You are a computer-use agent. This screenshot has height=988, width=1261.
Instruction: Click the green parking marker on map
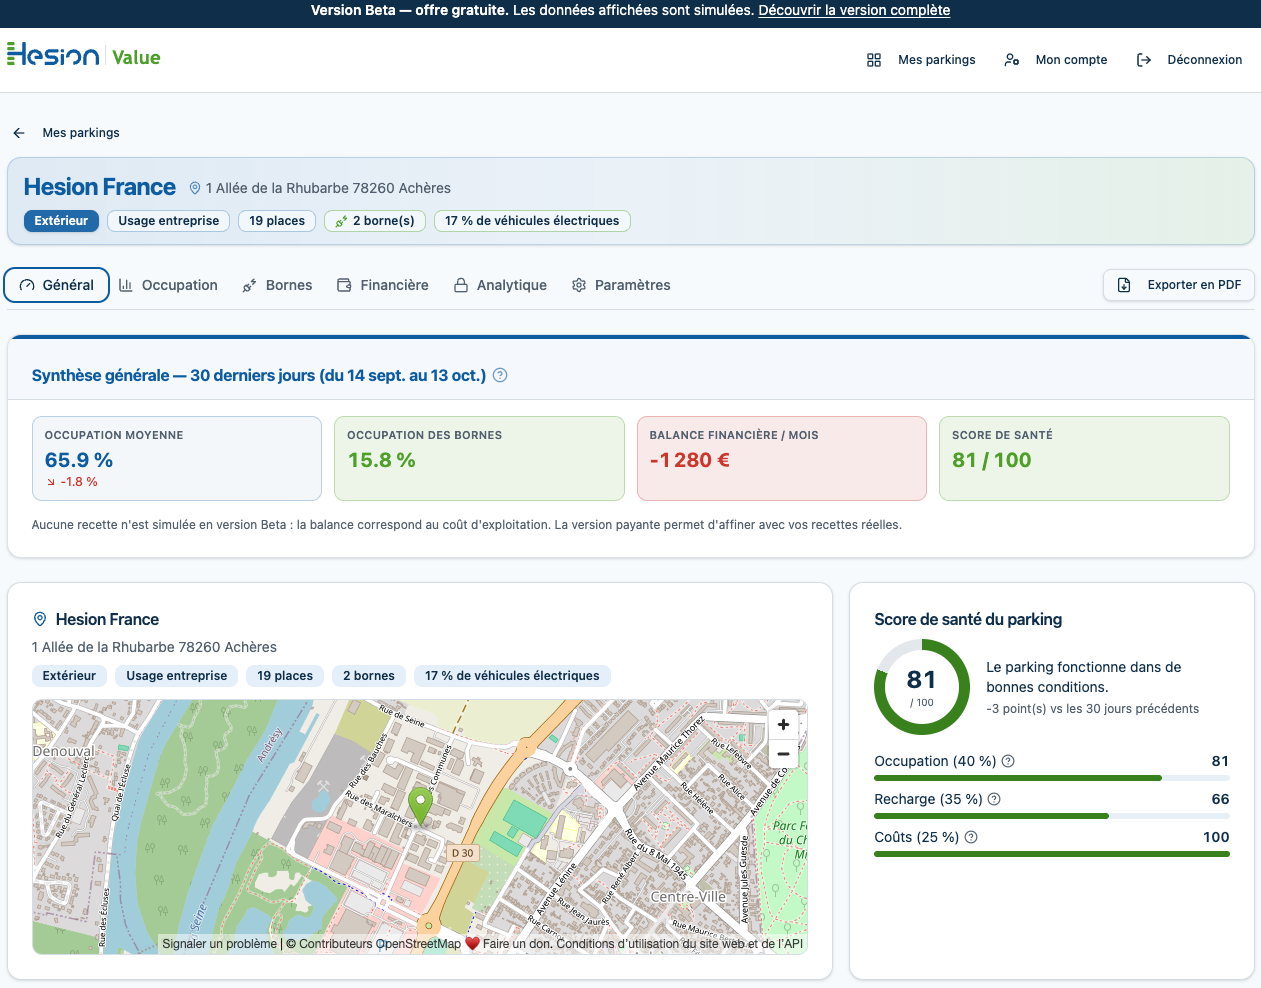[x=421, y=806]
